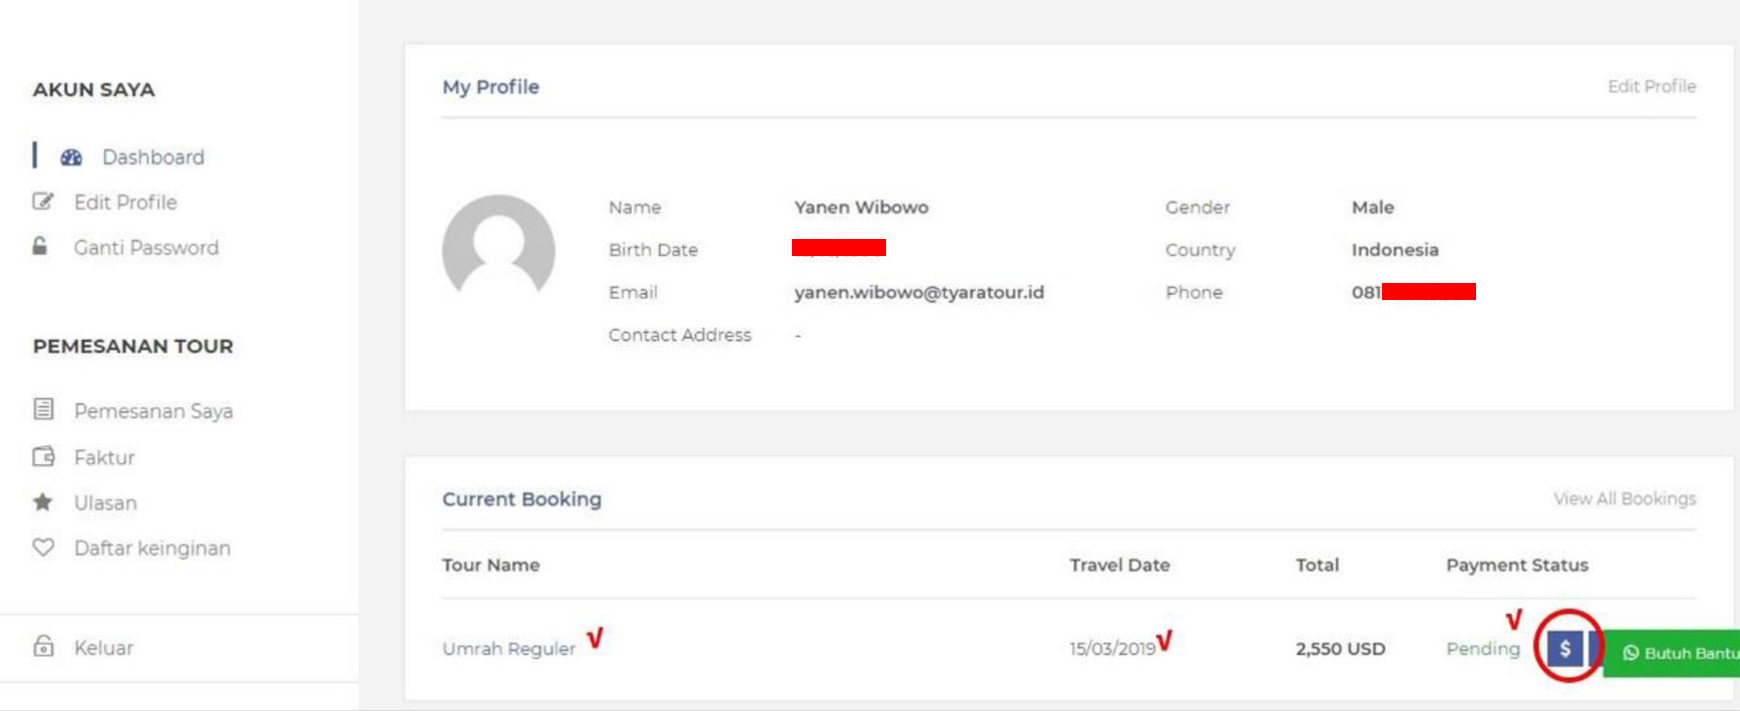Image resolution: width=1740 pixels, height=711 pixels.
Task: Open Dashboard in the sidebar menu
Action: point(153,157)
